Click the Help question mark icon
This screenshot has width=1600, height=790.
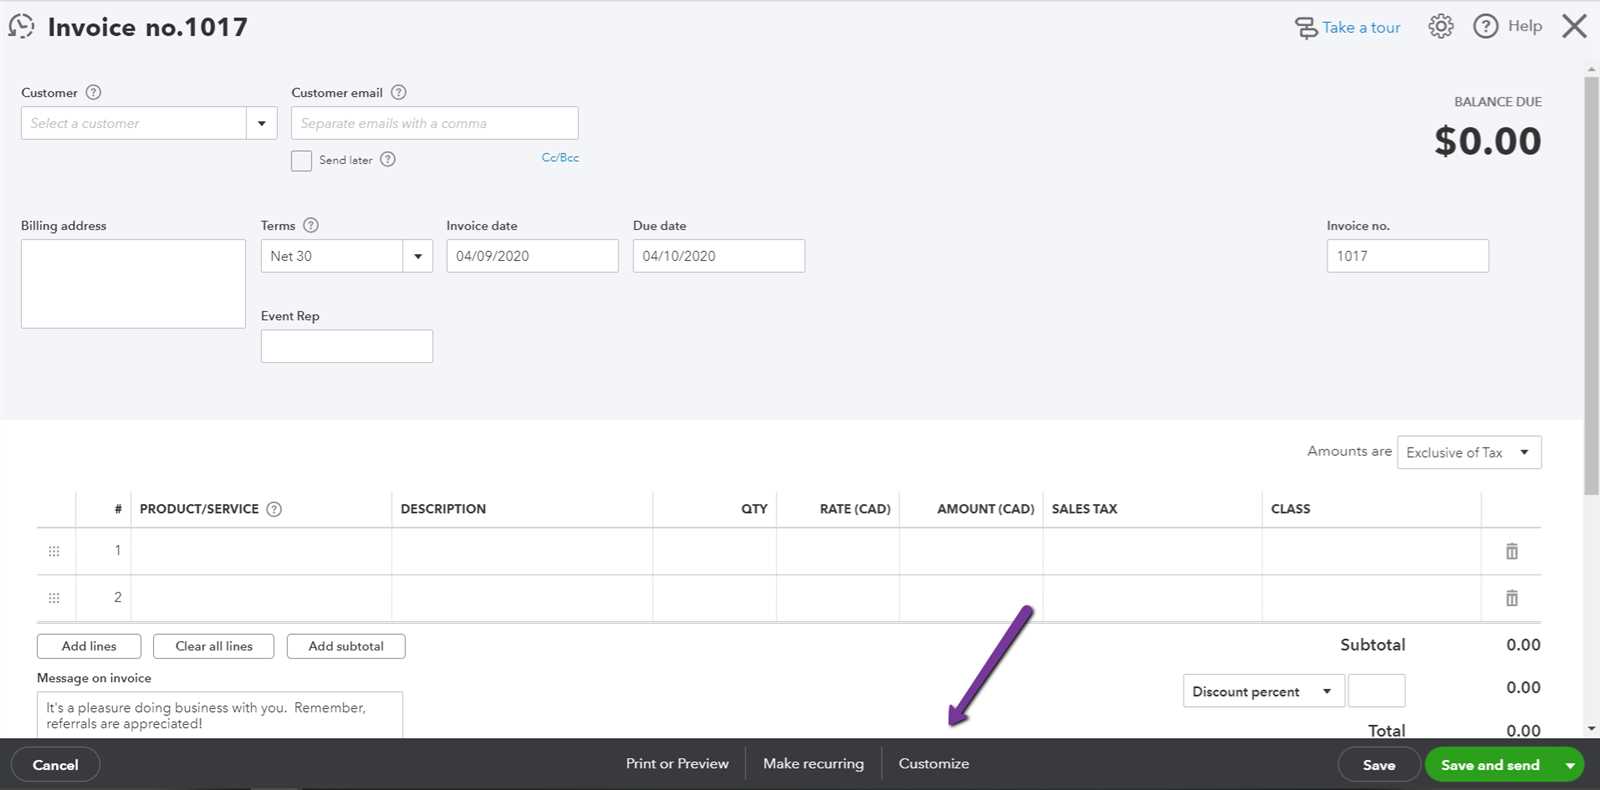point(1486,26)
